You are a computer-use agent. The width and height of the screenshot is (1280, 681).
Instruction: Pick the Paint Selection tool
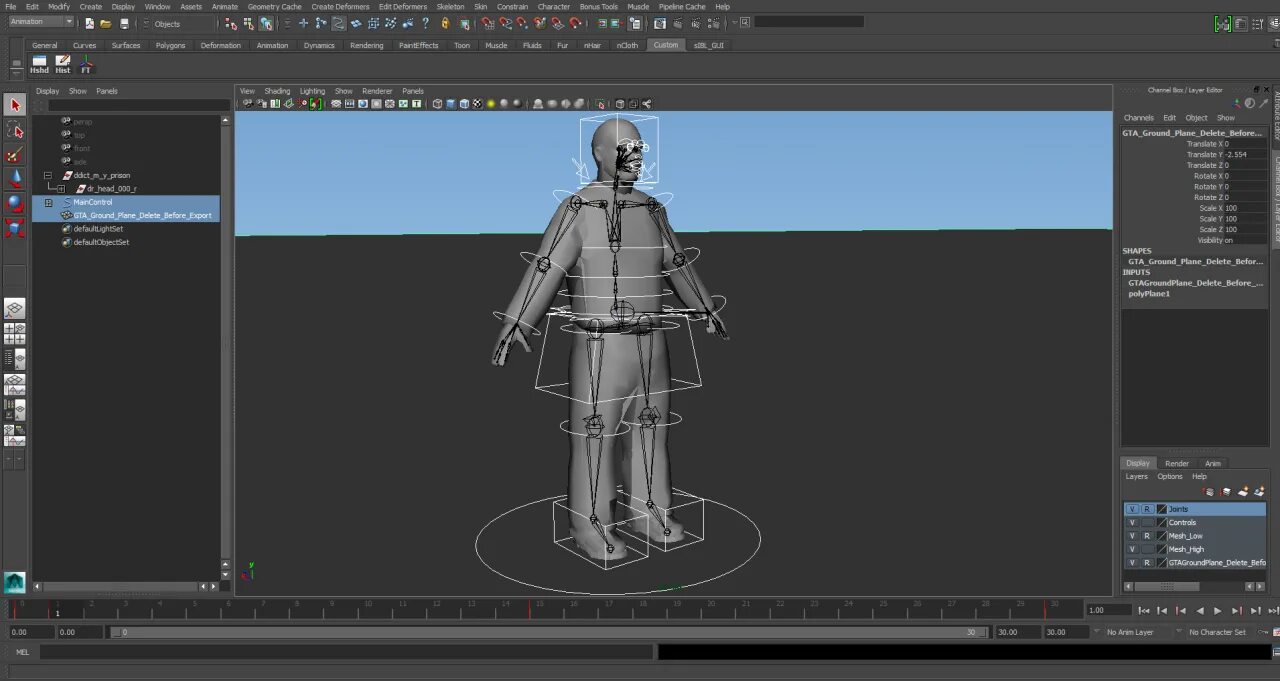[x=15, y=155]
